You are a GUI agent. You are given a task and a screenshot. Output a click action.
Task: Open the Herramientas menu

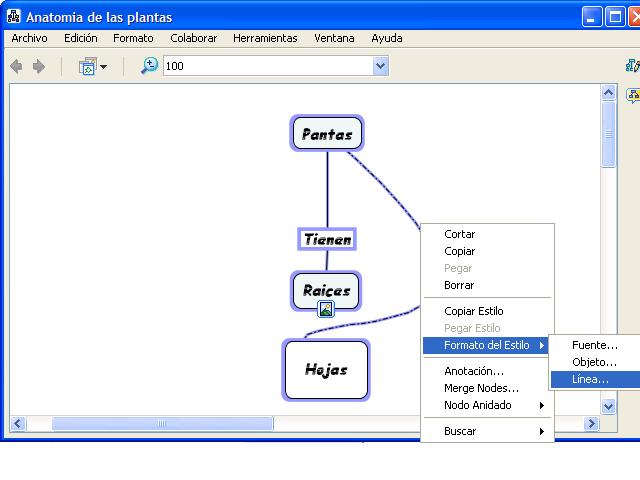point(265,38)
